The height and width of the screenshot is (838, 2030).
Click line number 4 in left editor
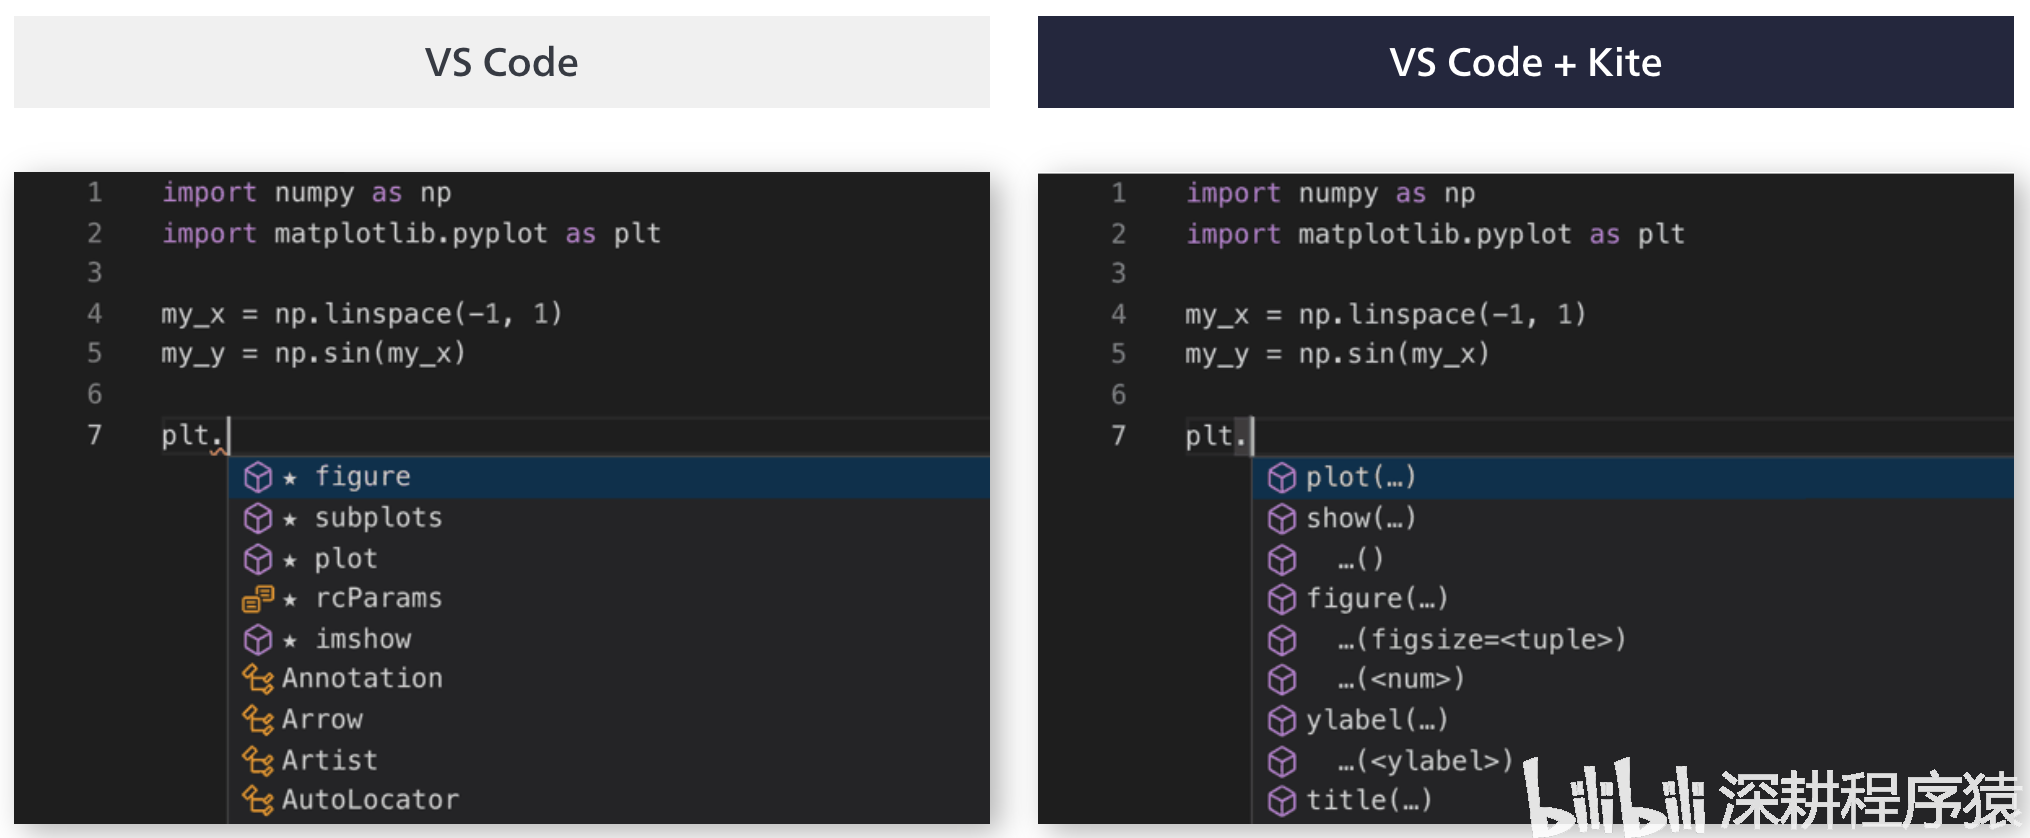click(95, 314)
